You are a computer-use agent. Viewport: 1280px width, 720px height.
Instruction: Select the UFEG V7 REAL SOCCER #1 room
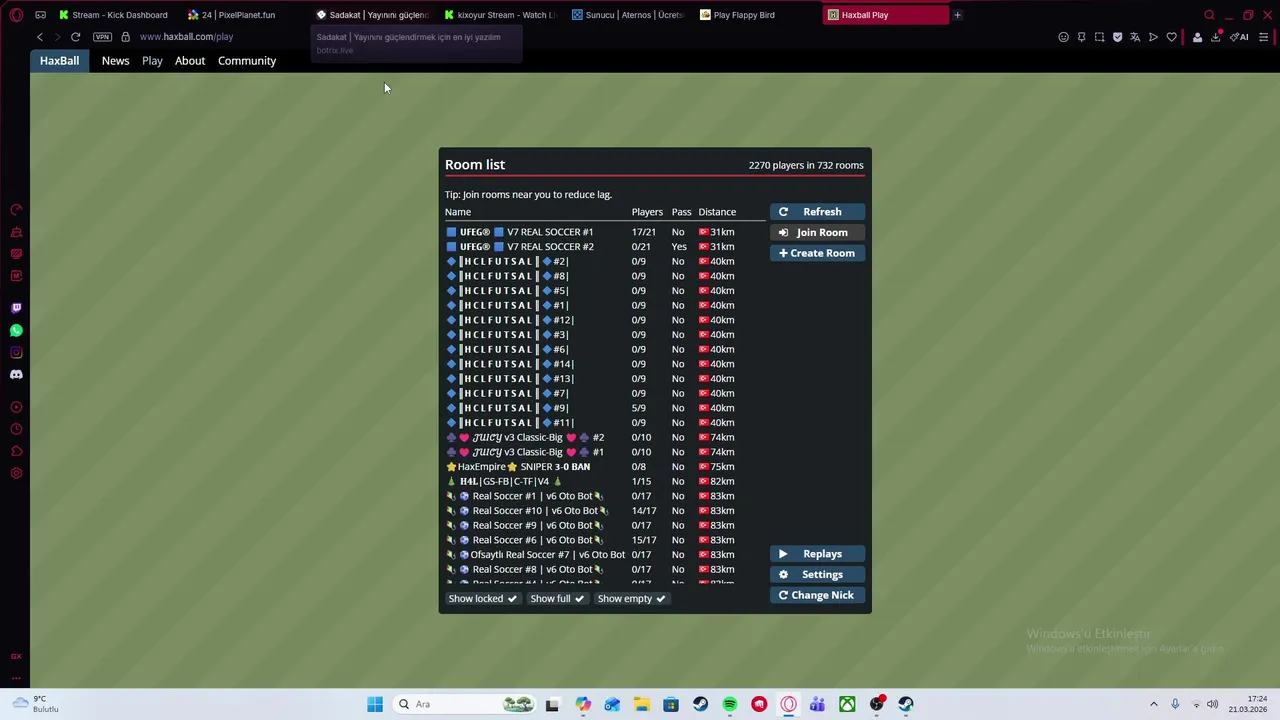pyautogui.click(x=605, y=232)
